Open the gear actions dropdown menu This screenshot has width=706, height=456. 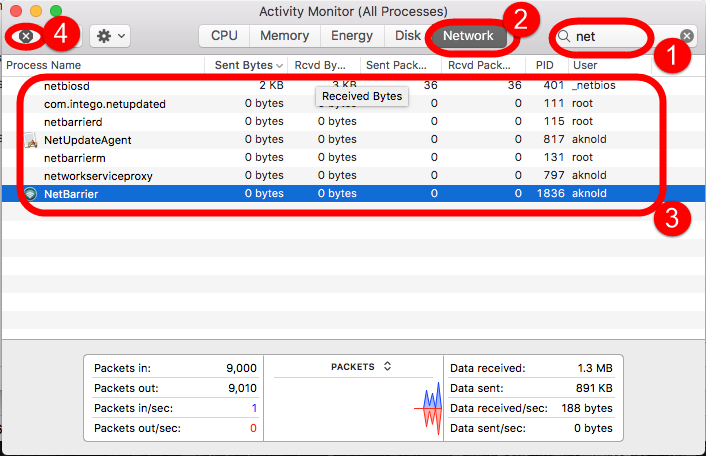click(109, 36)
